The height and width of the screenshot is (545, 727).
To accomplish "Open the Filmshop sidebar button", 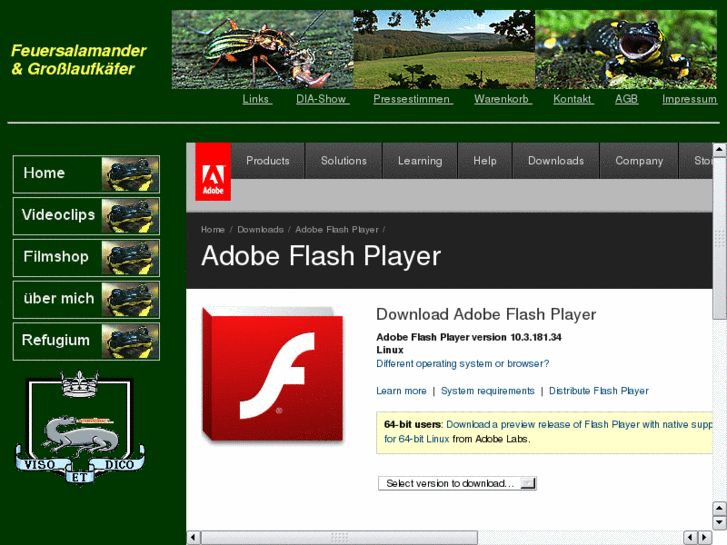I will 86,257.
